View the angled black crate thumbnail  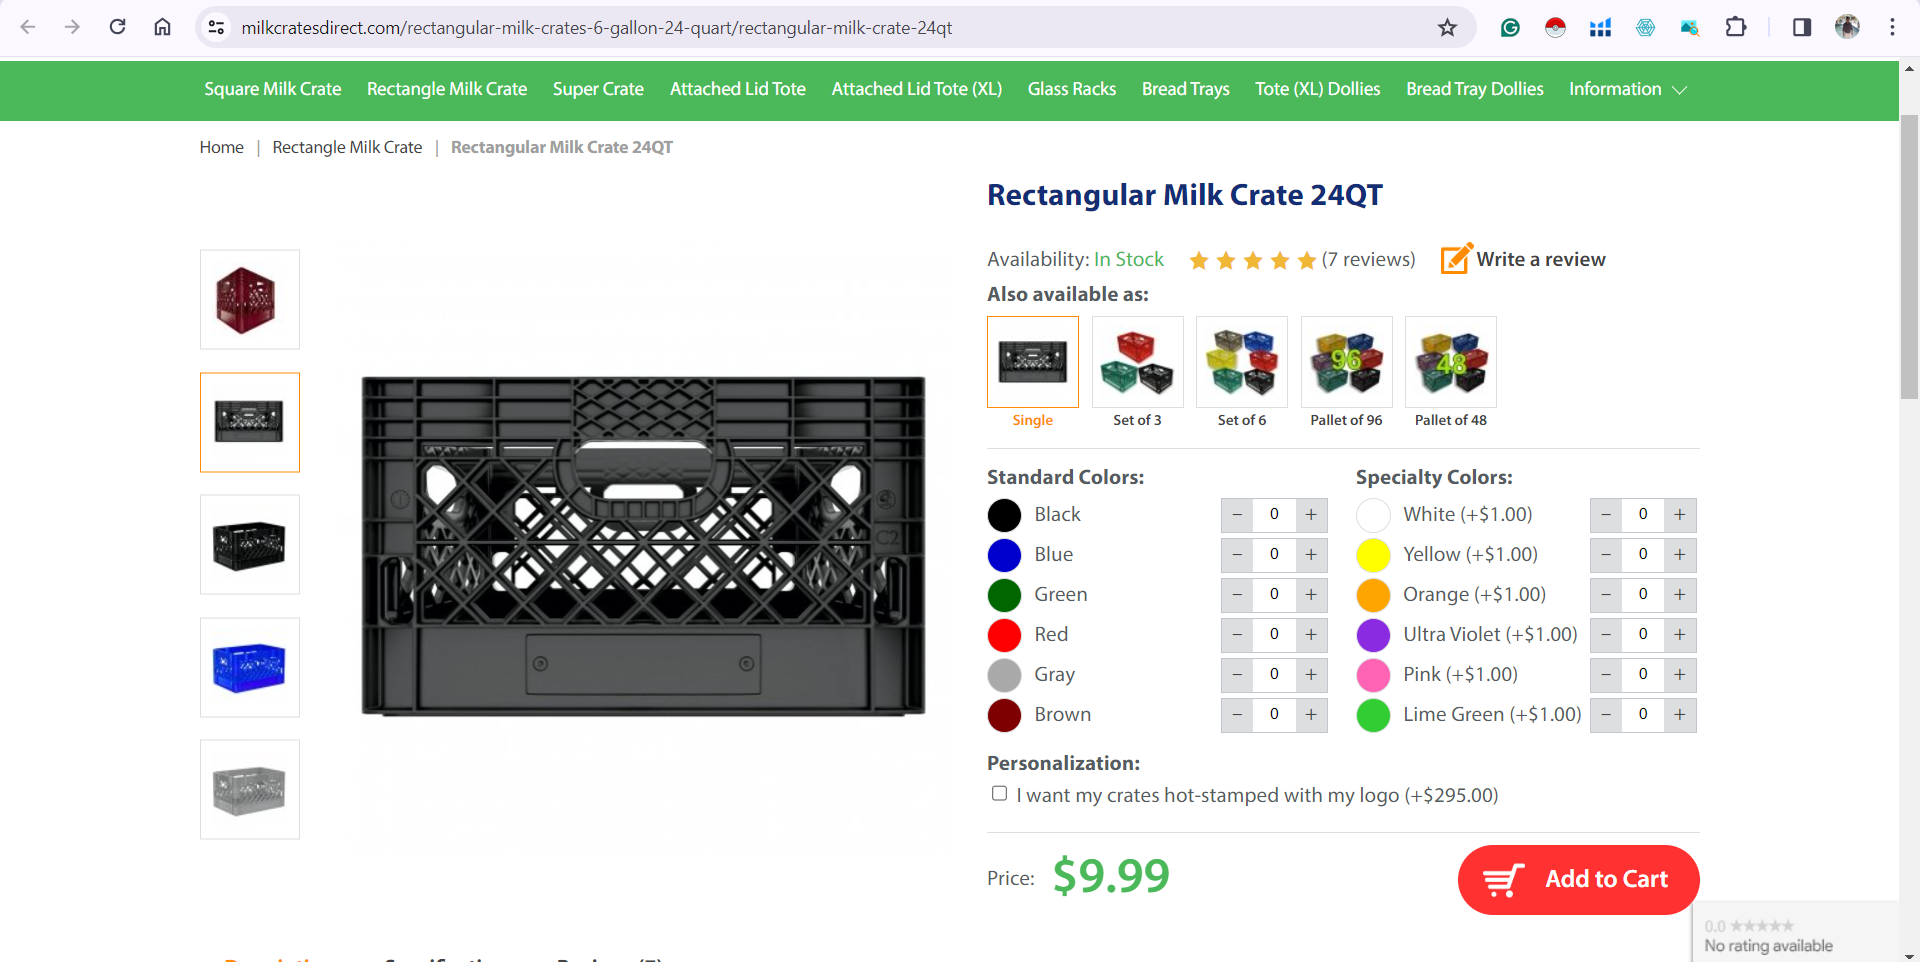tap(250, 544)
